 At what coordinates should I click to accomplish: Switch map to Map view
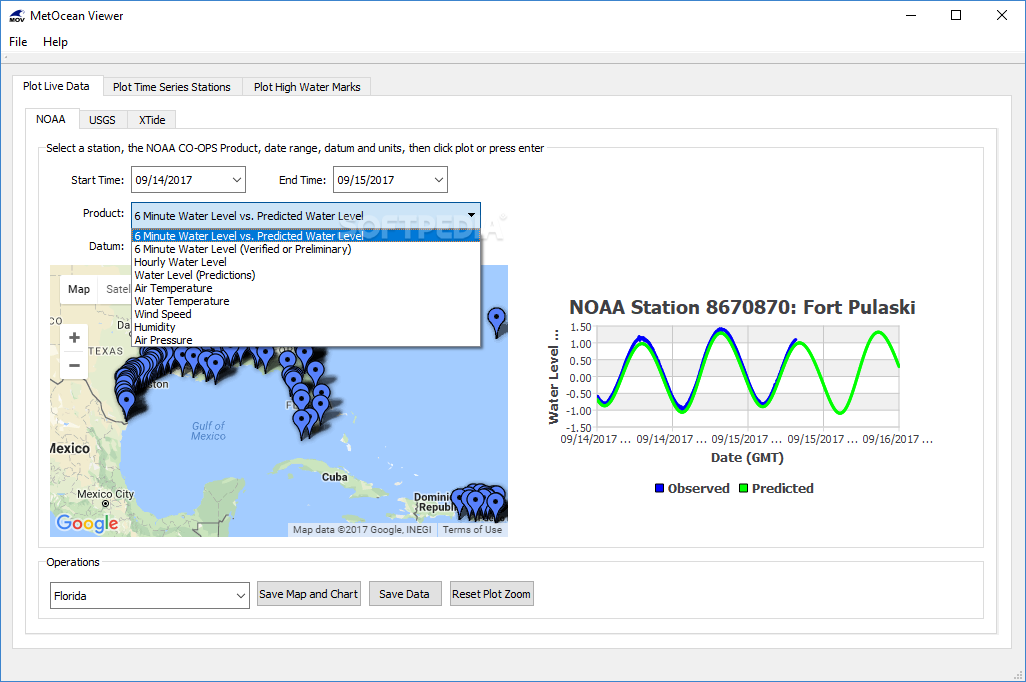(79, 289)
